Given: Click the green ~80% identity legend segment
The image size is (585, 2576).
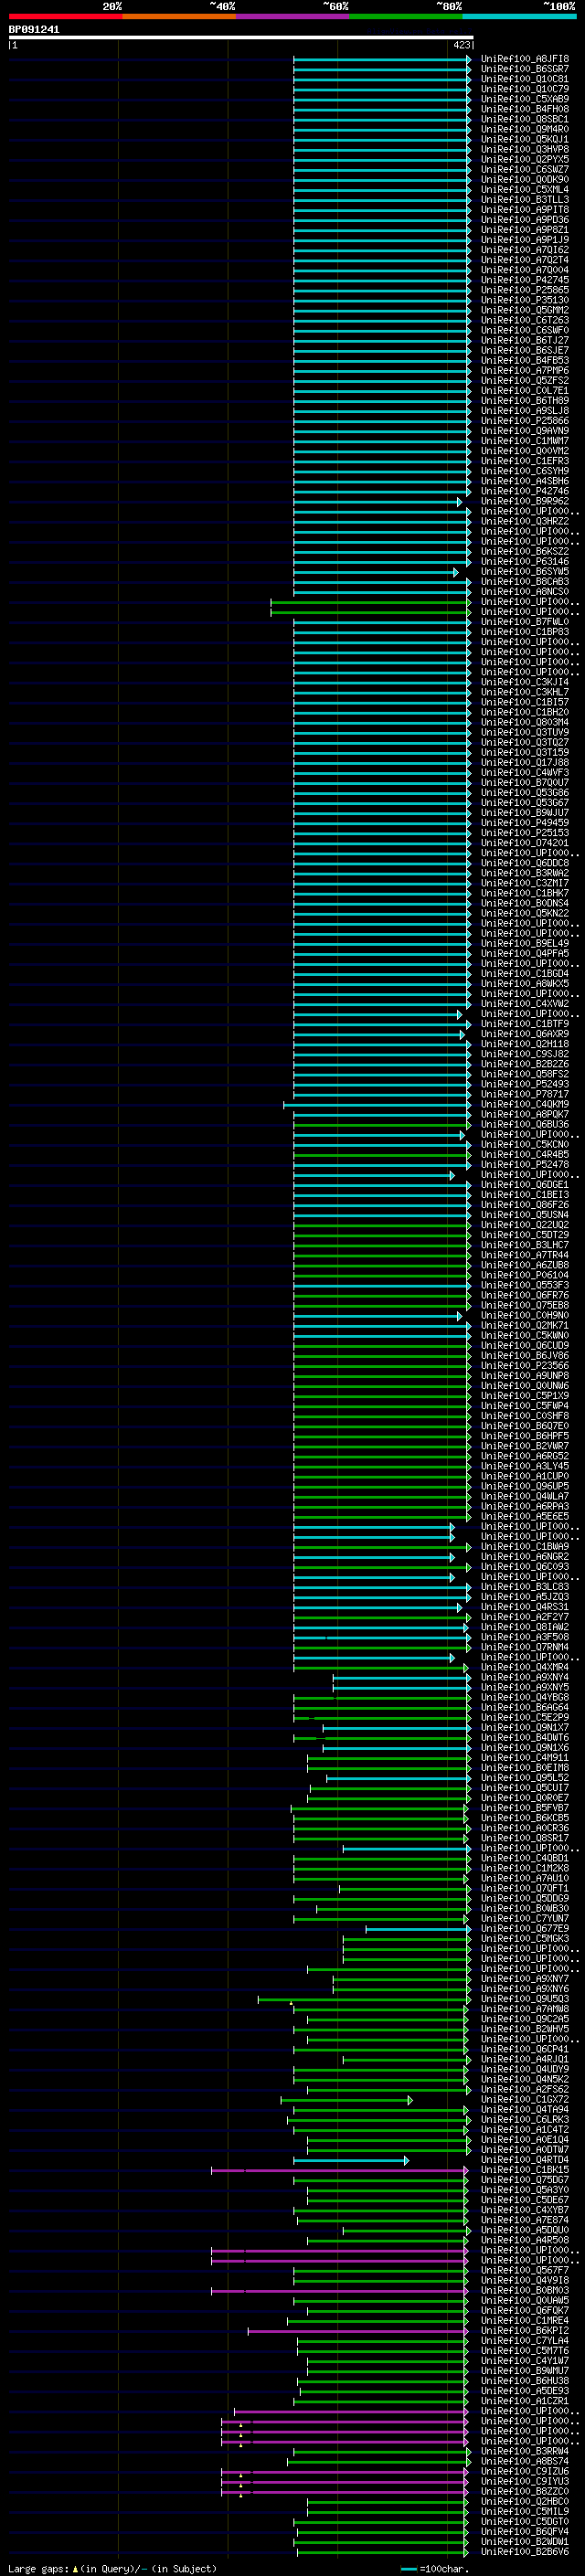Looking at the screenshot, I should pyautogui.click(x=406, y=16).
